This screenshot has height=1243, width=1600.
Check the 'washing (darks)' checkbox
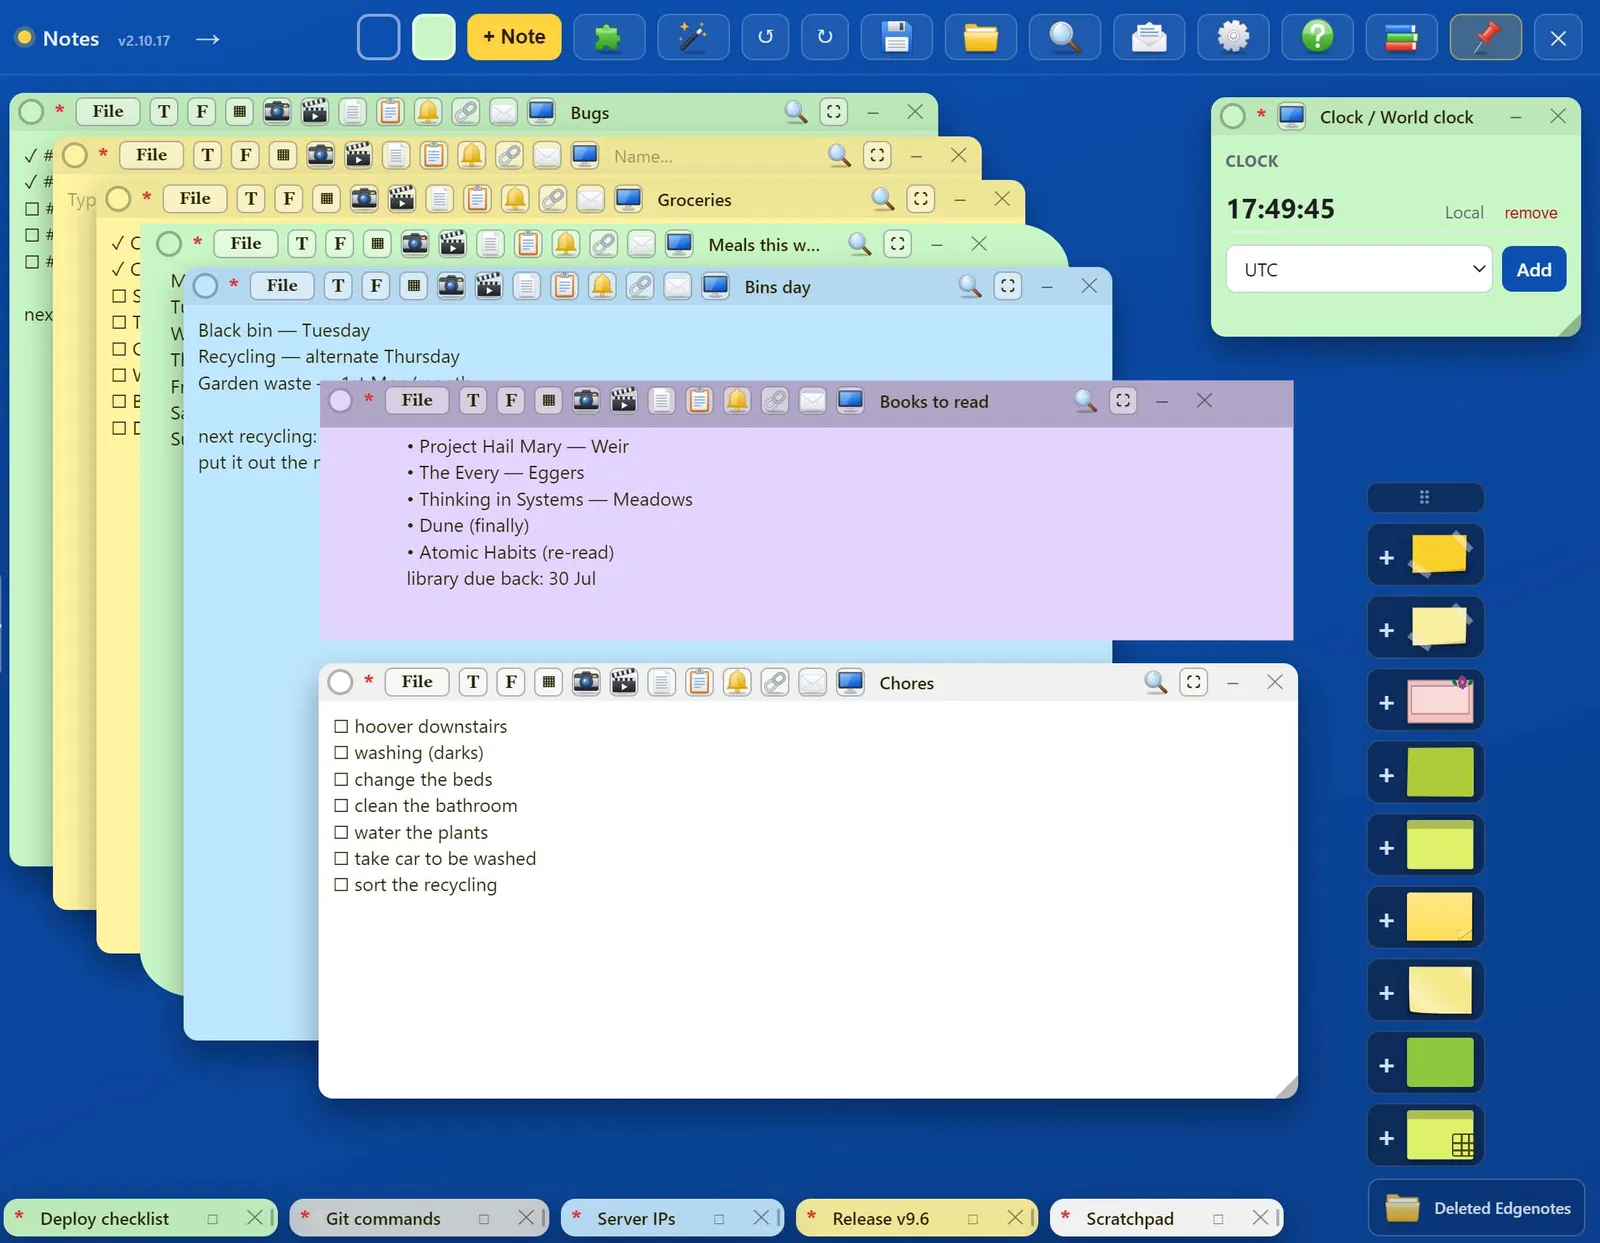[341, 752]
